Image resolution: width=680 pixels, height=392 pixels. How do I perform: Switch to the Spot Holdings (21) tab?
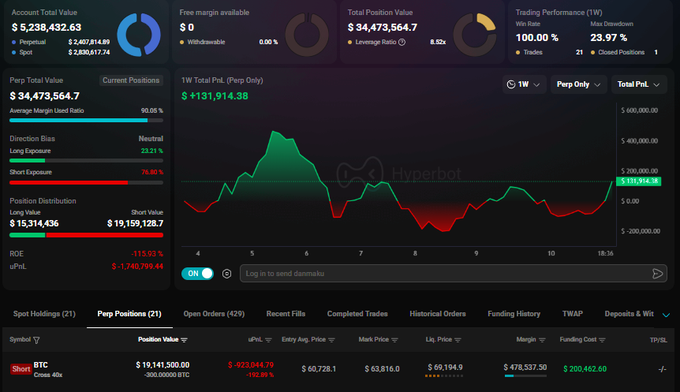(x=44, y=314)
